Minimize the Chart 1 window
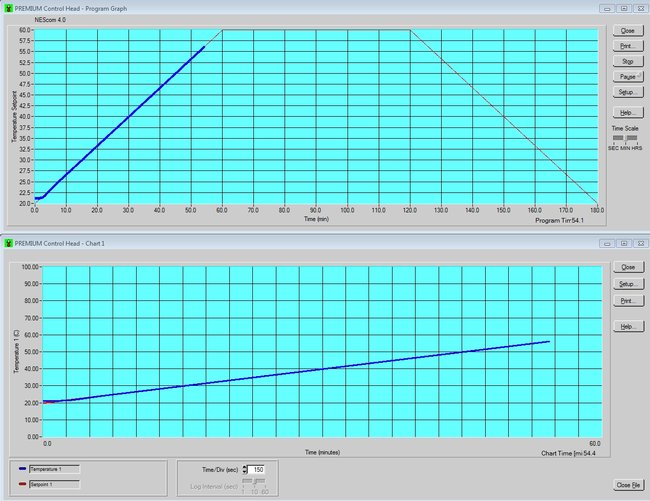650x501 pixels. click(x=606, y=242)
